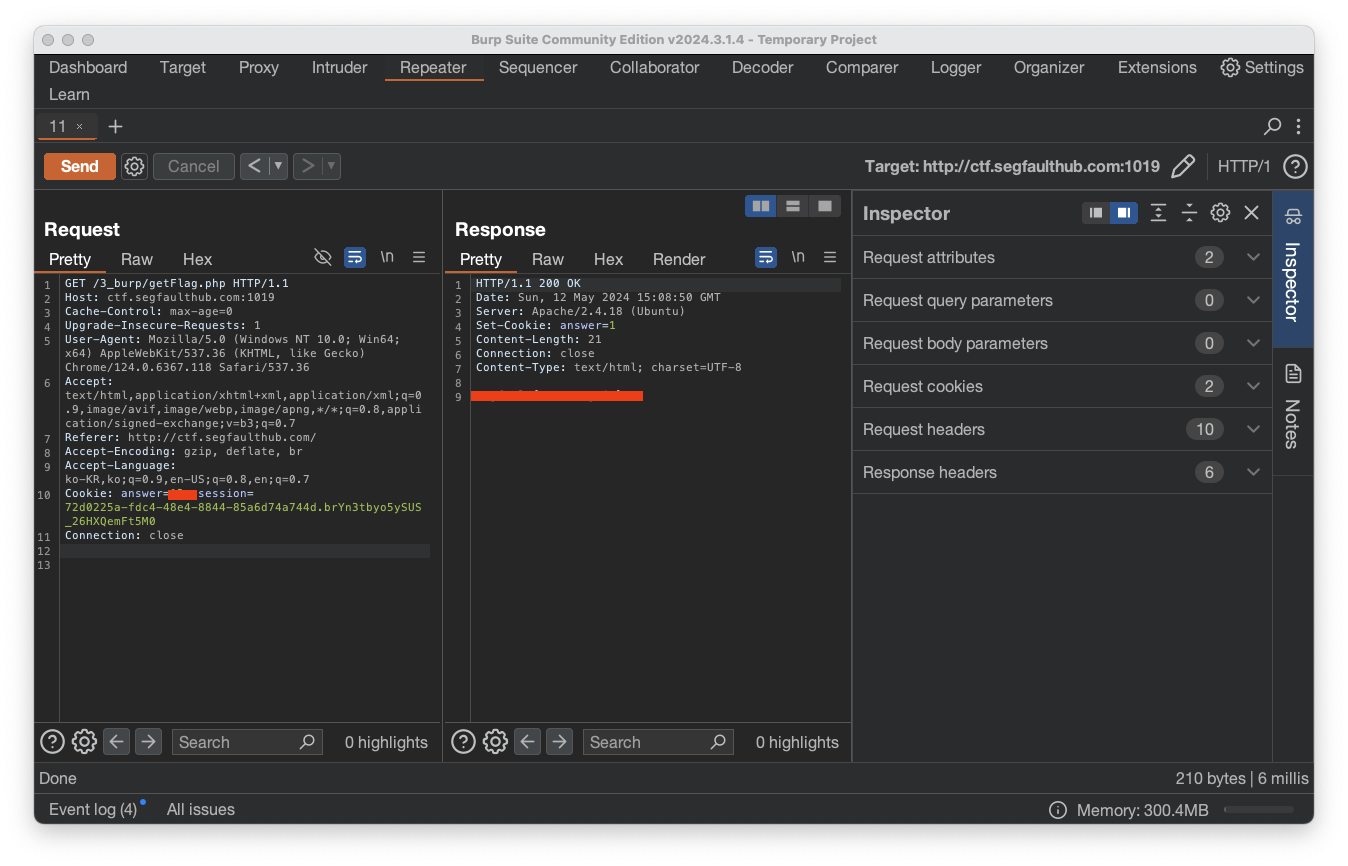Open Burp Settings
The width and height of the screenshot is (1348, 866).
(1262, 67)
